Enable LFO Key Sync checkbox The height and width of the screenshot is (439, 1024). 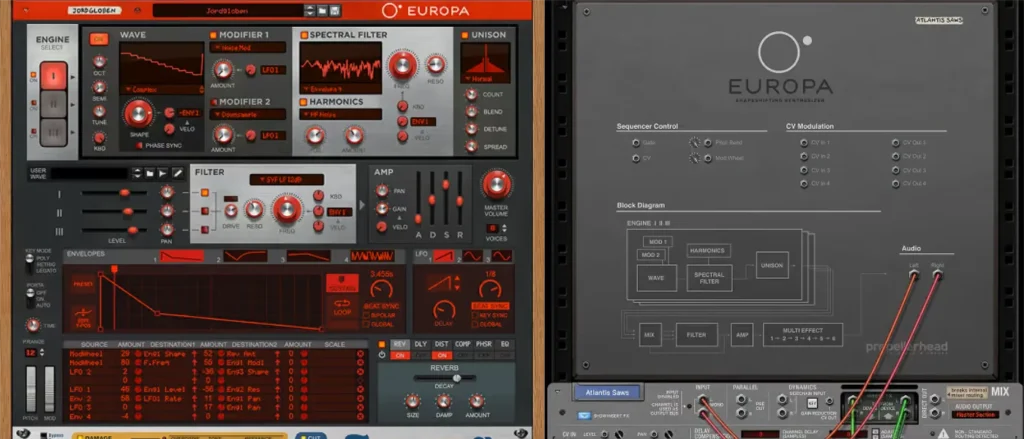pos(473,315)
